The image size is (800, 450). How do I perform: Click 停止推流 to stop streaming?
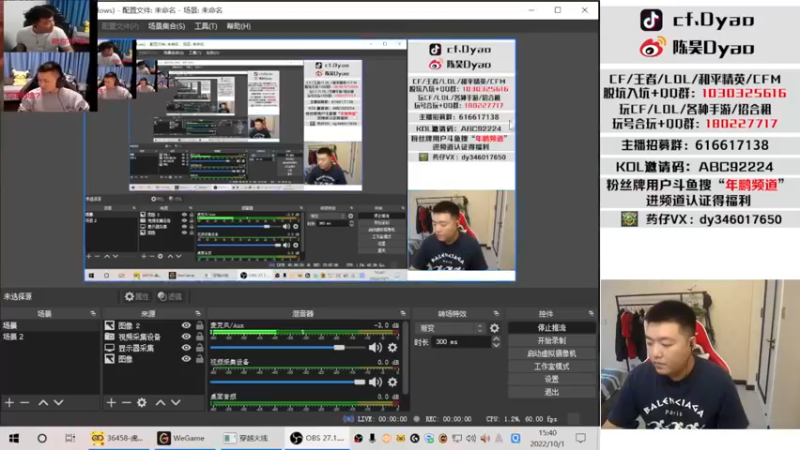coord(552,328)
